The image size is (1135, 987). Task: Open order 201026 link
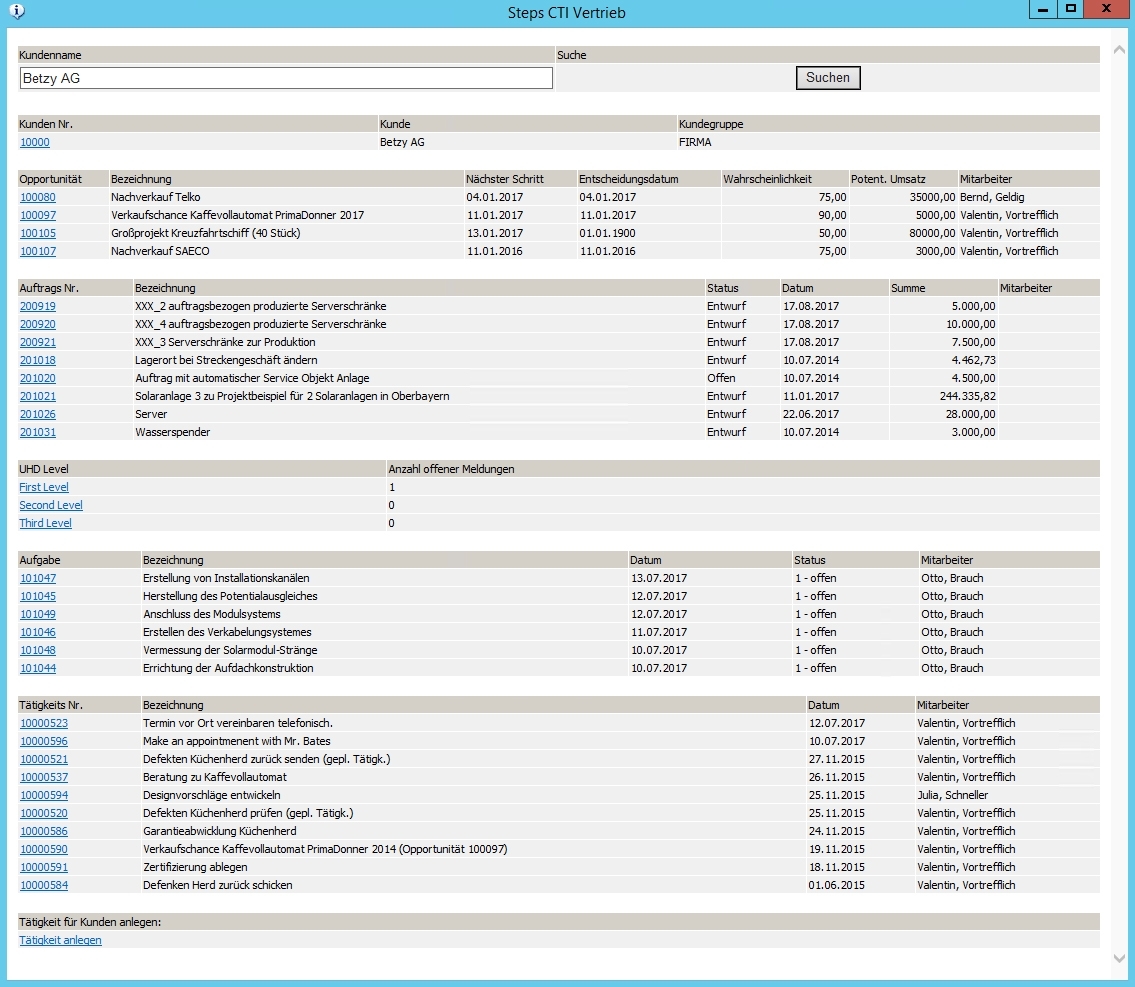tap(38, 415)
